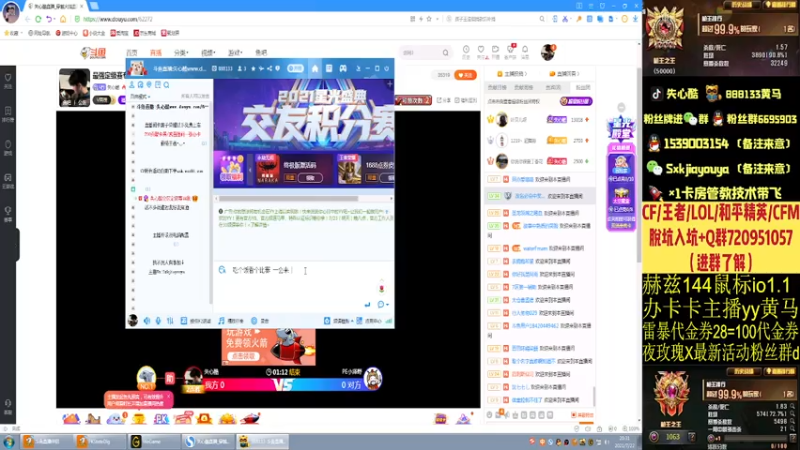Open the equalizer audio settings icon in YY
Viewport: 800px width, 450px height.
pos(170,320)
